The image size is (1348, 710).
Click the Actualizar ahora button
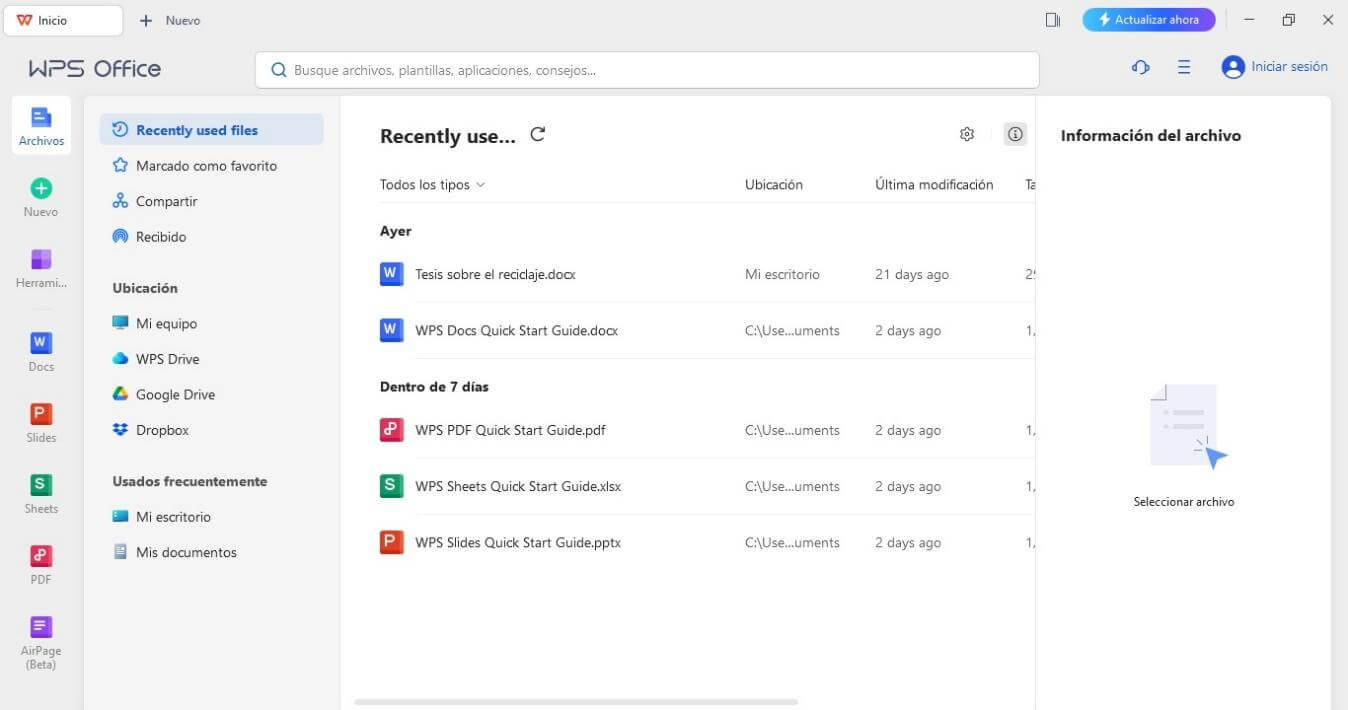tap(1148, 20)
